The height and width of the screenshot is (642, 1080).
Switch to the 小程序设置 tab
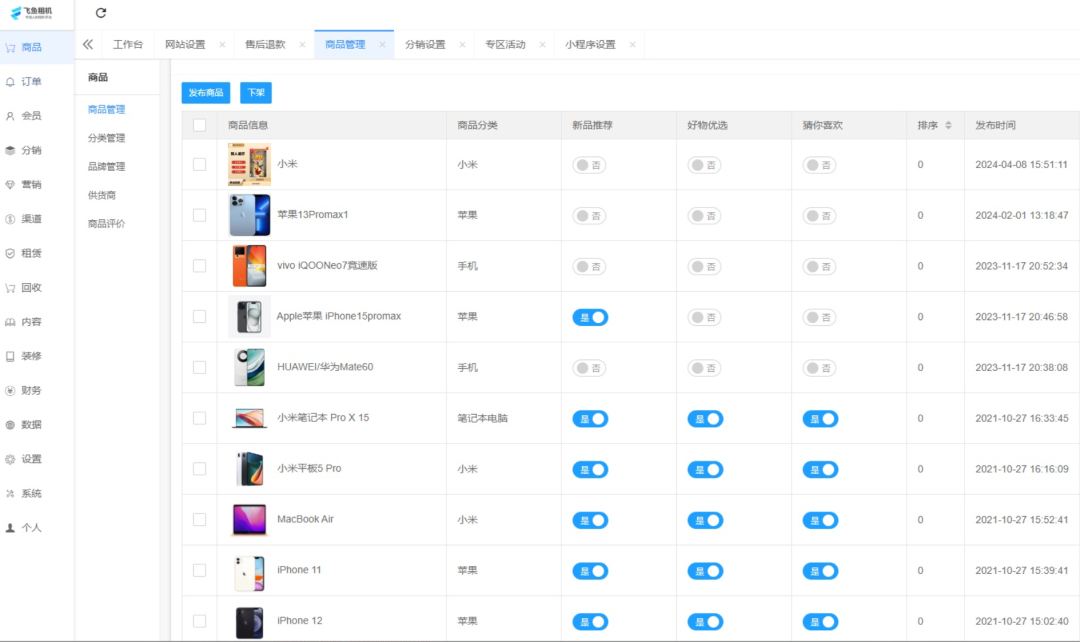click(x=590, y=45)
